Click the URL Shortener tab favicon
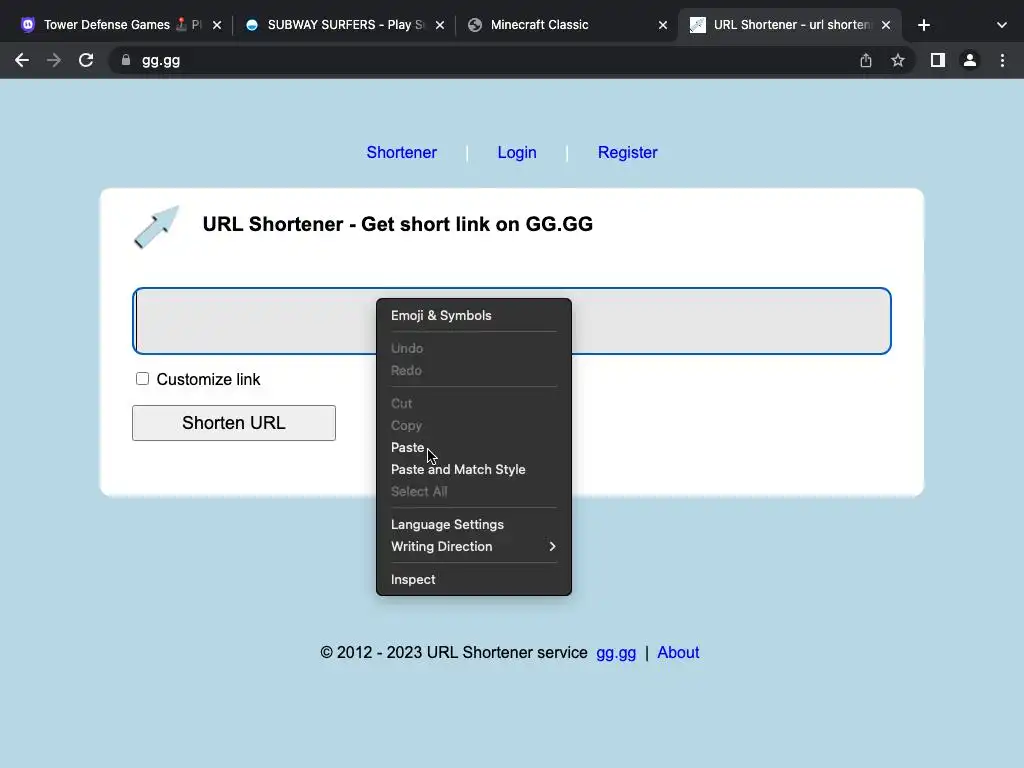Screen dimensions: 1024x768 (697, 25)
